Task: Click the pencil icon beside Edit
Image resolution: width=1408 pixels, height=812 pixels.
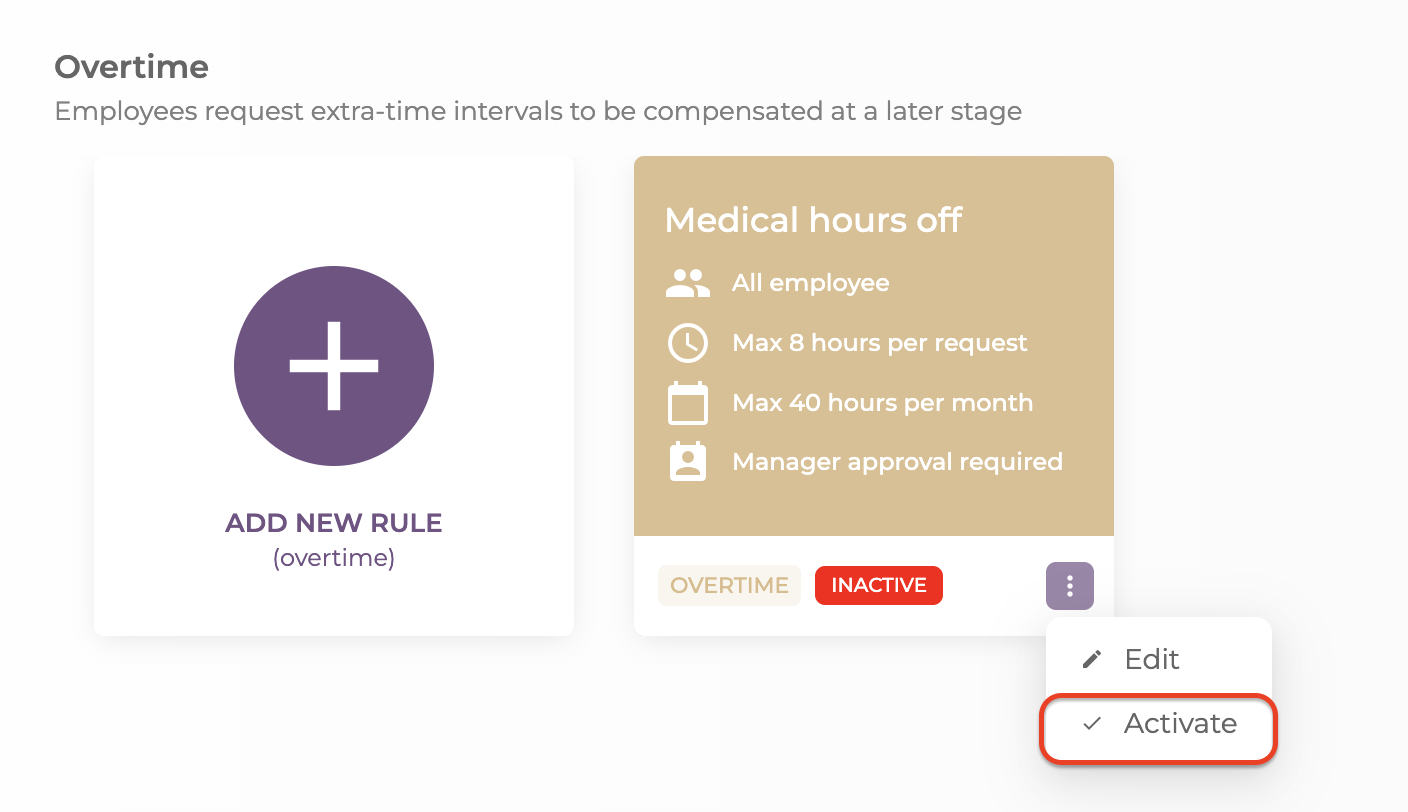Action: (x=1092, y=660)
